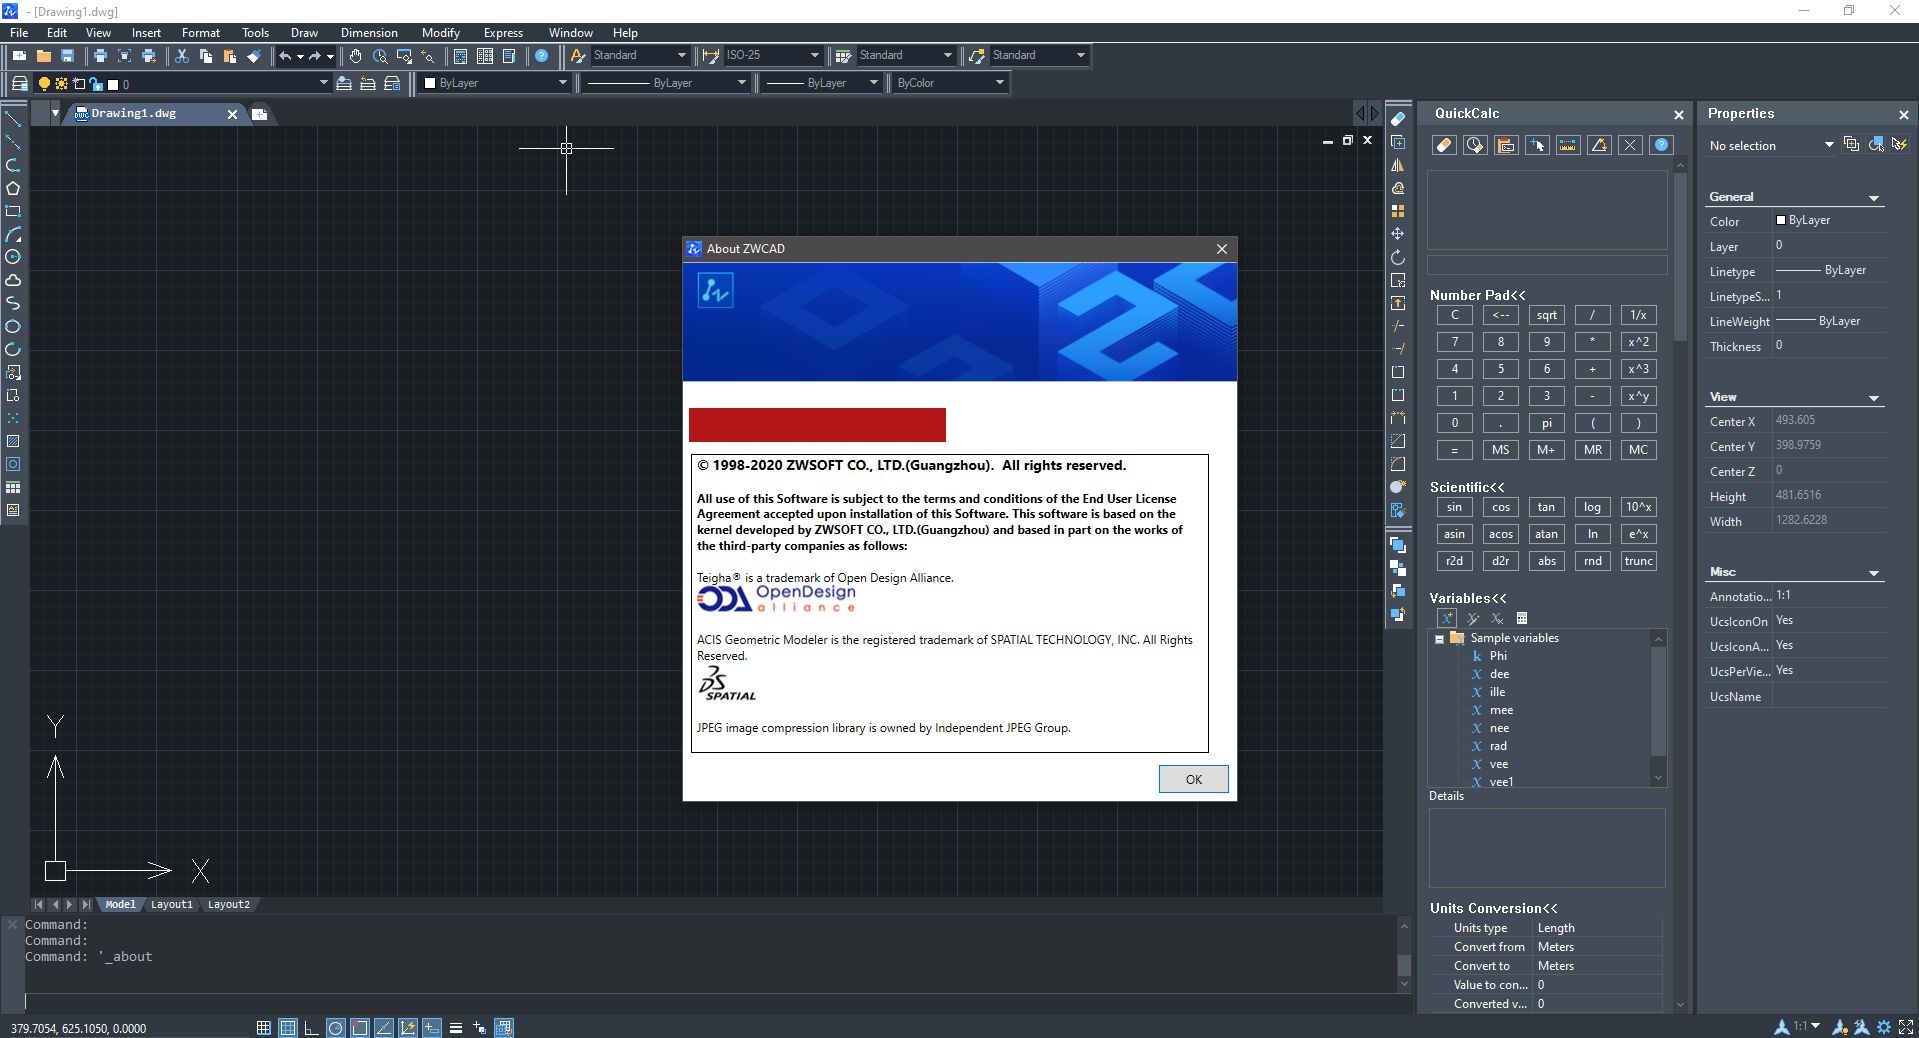Click the trunc button in QuickCalc
Viewport: 1919px width, 1038px height.
1638,561
